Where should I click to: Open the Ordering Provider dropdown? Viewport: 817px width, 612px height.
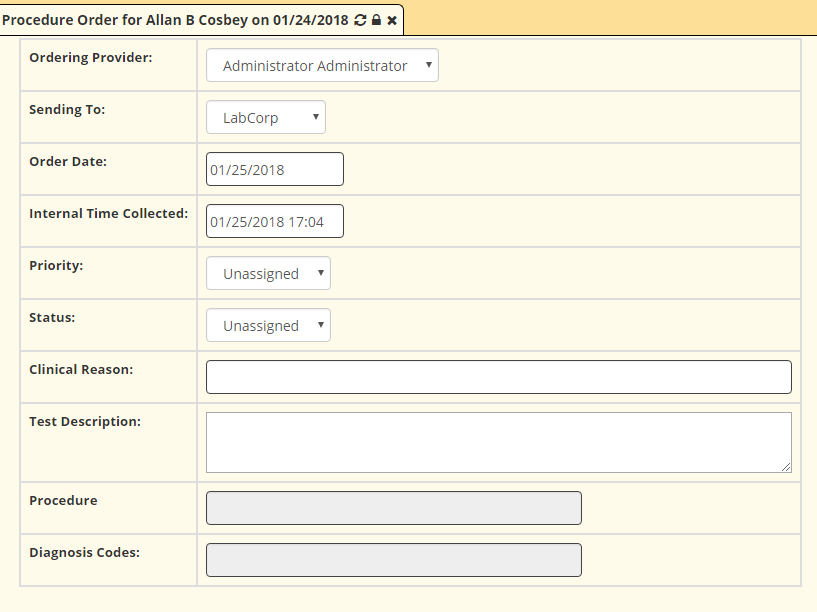[322, 65]
